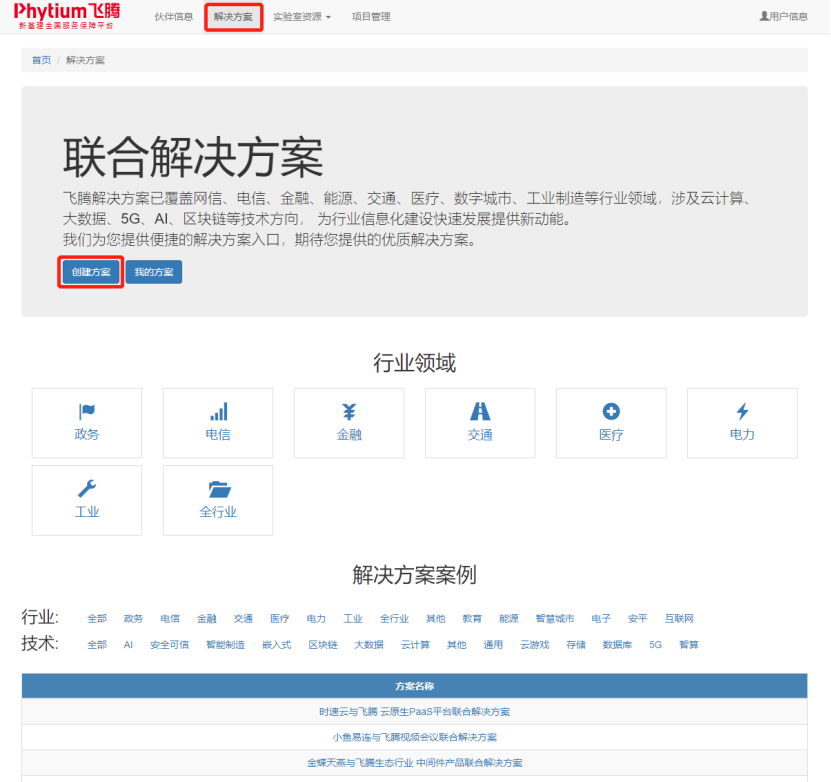This screenshot has height=782, width=831.
Task: Choose the road icon for 交通
Action: 480,411
